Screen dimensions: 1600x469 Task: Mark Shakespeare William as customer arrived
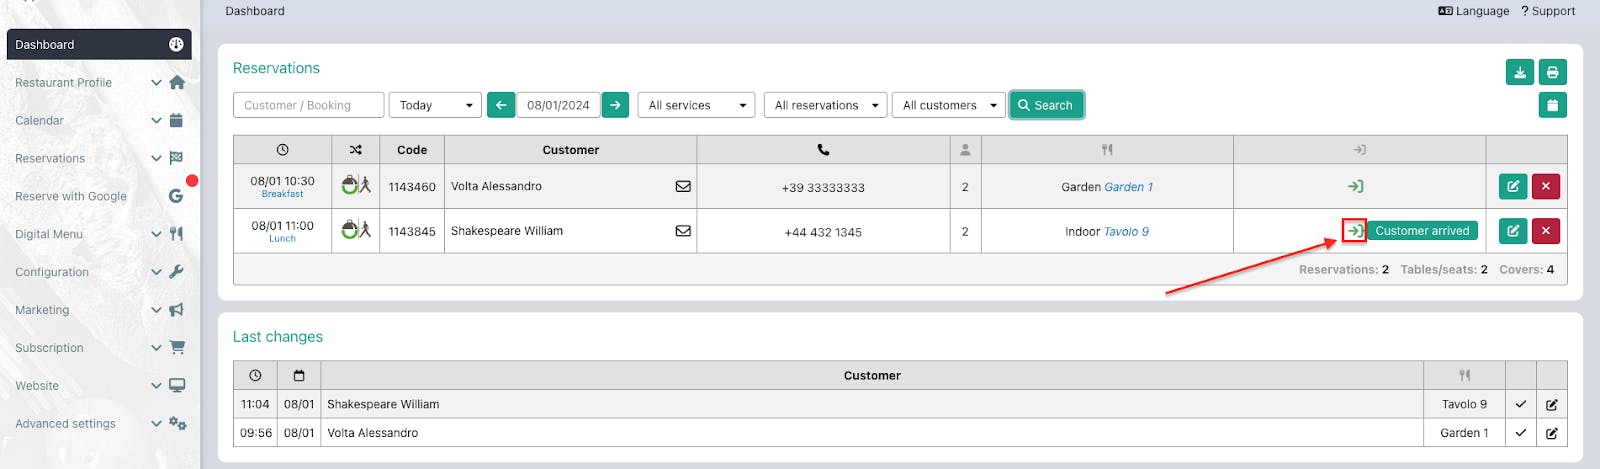click(x=1354, y=231)
